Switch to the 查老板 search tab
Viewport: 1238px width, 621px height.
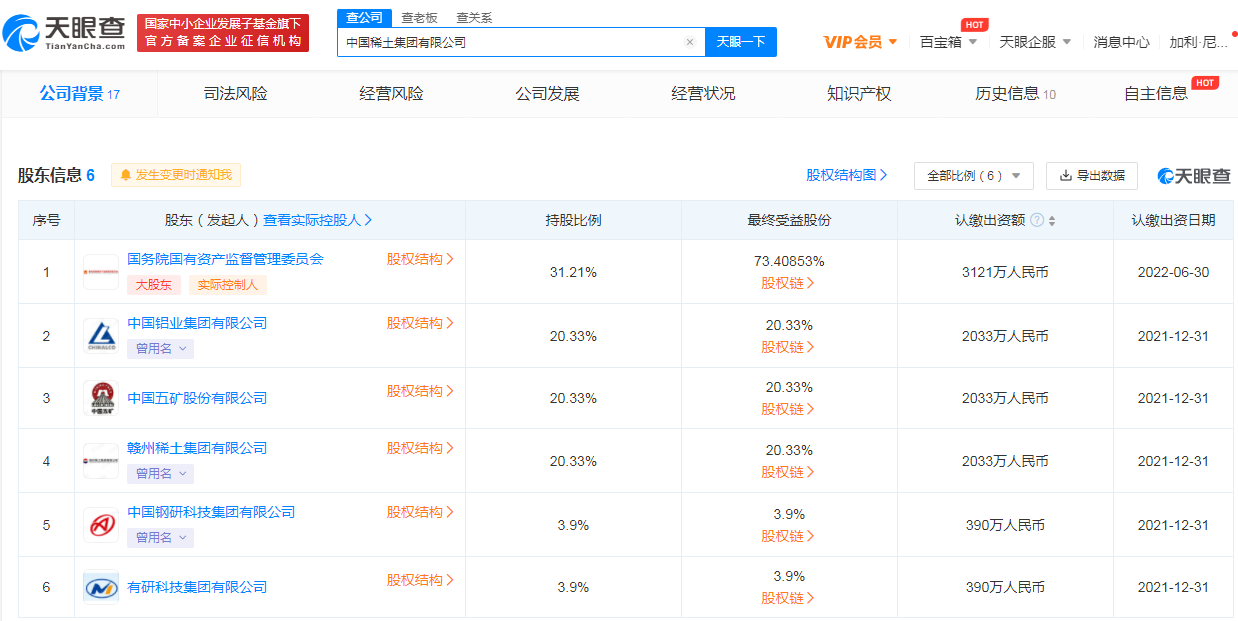click(419, 18)
